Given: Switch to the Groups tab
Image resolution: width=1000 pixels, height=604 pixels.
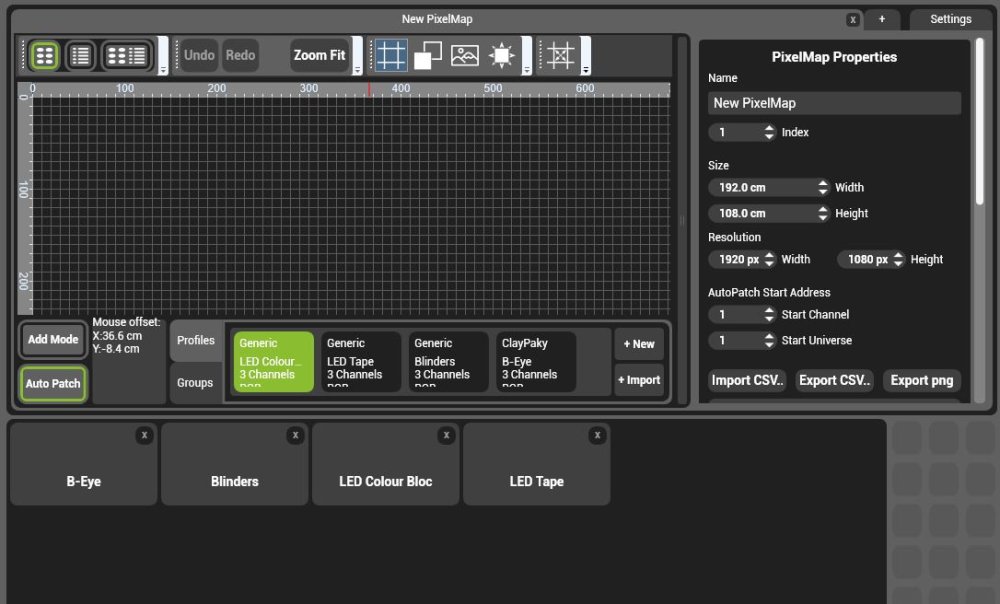Looking at the screenshot, I should tap(195, 383).
